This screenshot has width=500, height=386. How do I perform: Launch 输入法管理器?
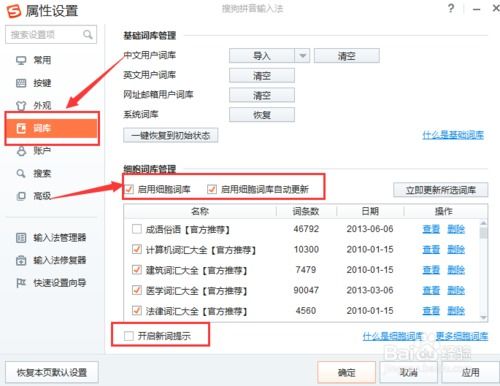51,238
